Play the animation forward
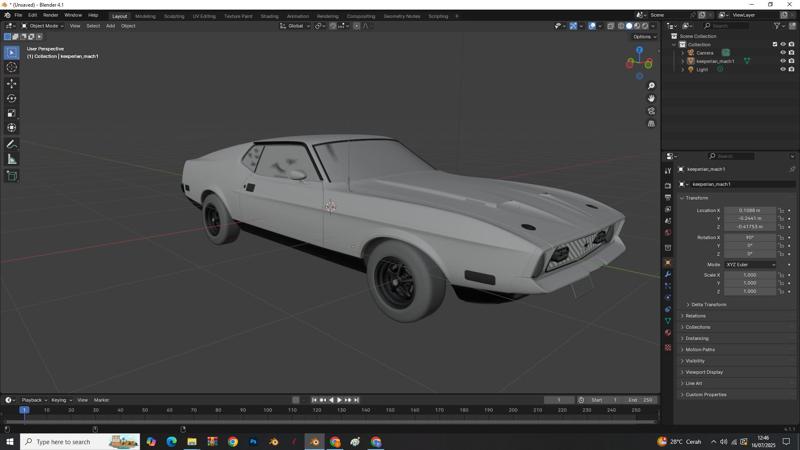Image resolution: width=800 pixels, height=450 pixels. (x=340, y=400)
